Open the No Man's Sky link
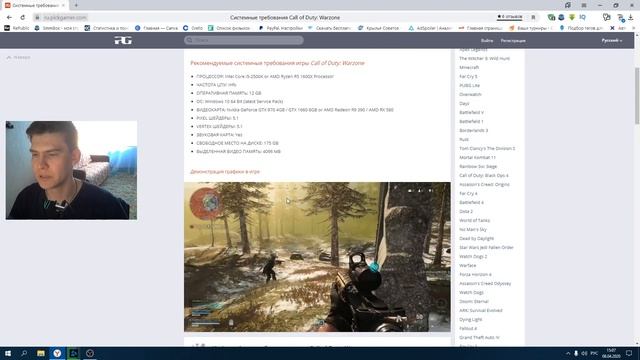 point(473,229)
